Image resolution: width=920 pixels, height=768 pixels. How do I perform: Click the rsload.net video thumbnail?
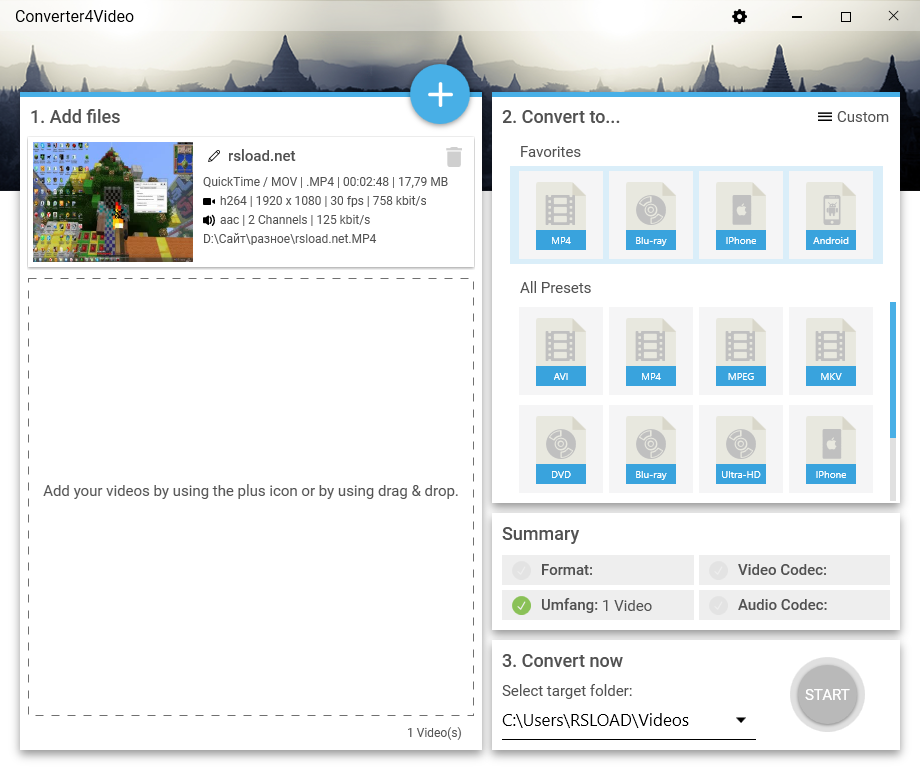point(113,200)
